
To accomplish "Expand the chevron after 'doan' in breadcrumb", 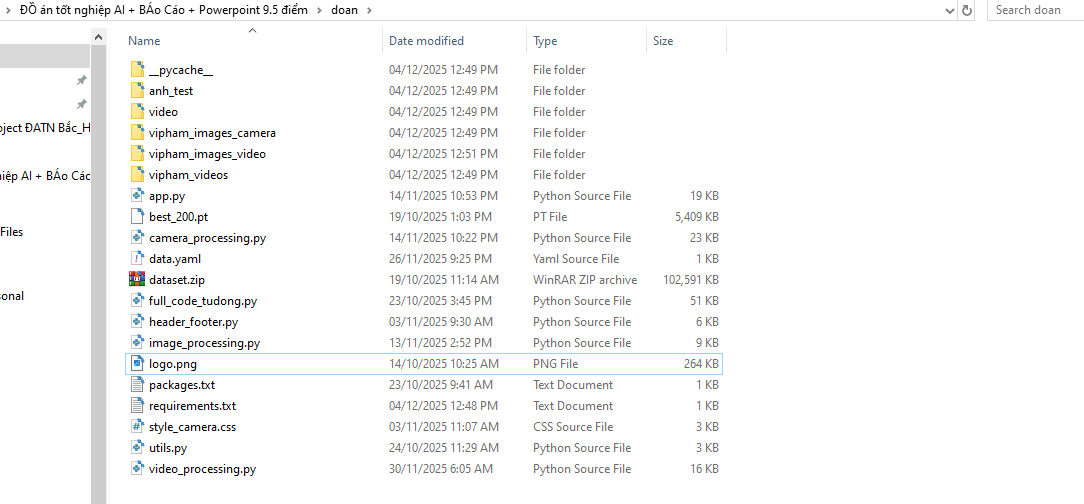I will coord(368,10).
